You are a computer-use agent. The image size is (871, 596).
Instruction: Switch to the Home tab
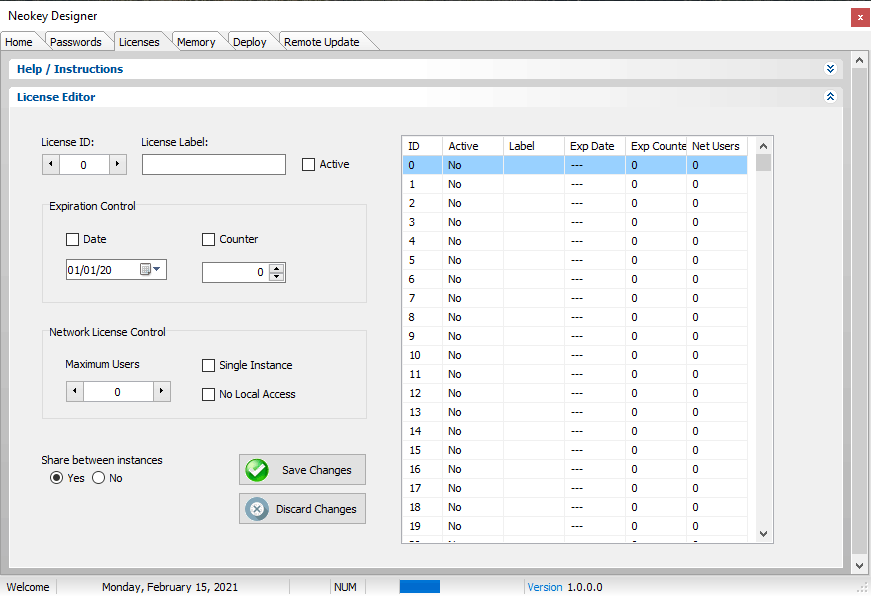(x=19, y=42)
